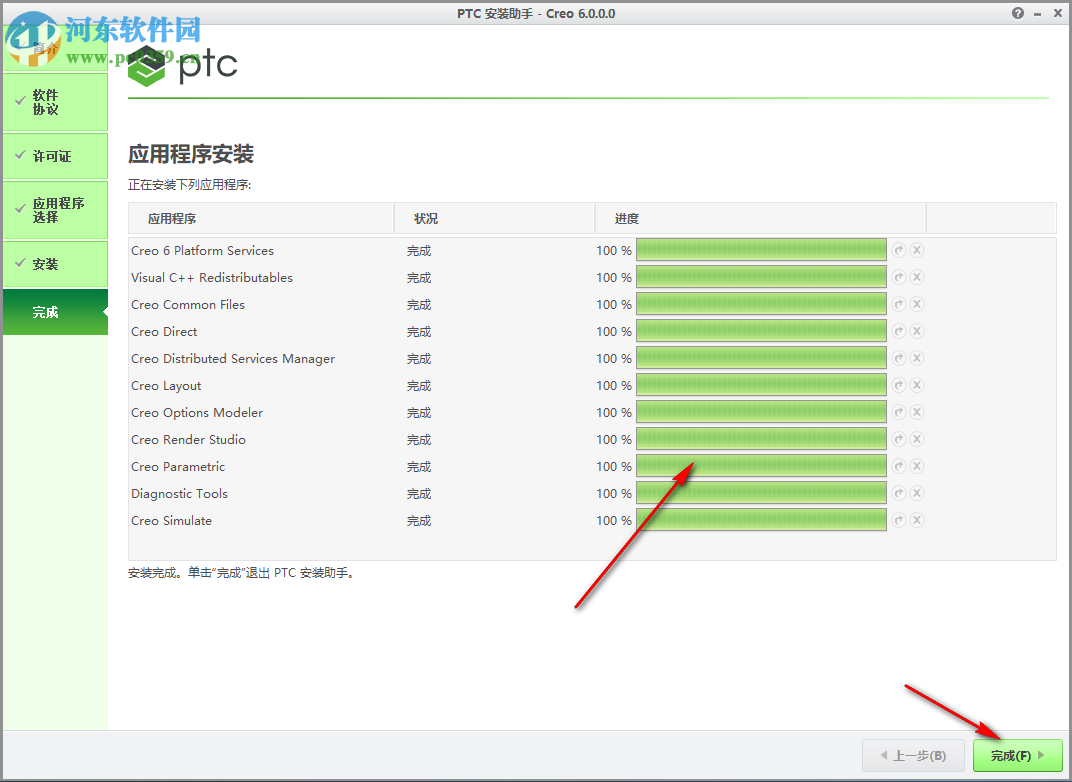The width and height of the screenshot is (1072, 782).
Task: Retry Creo Distributed Services Manager install
Action: click(x=898, y=358)
